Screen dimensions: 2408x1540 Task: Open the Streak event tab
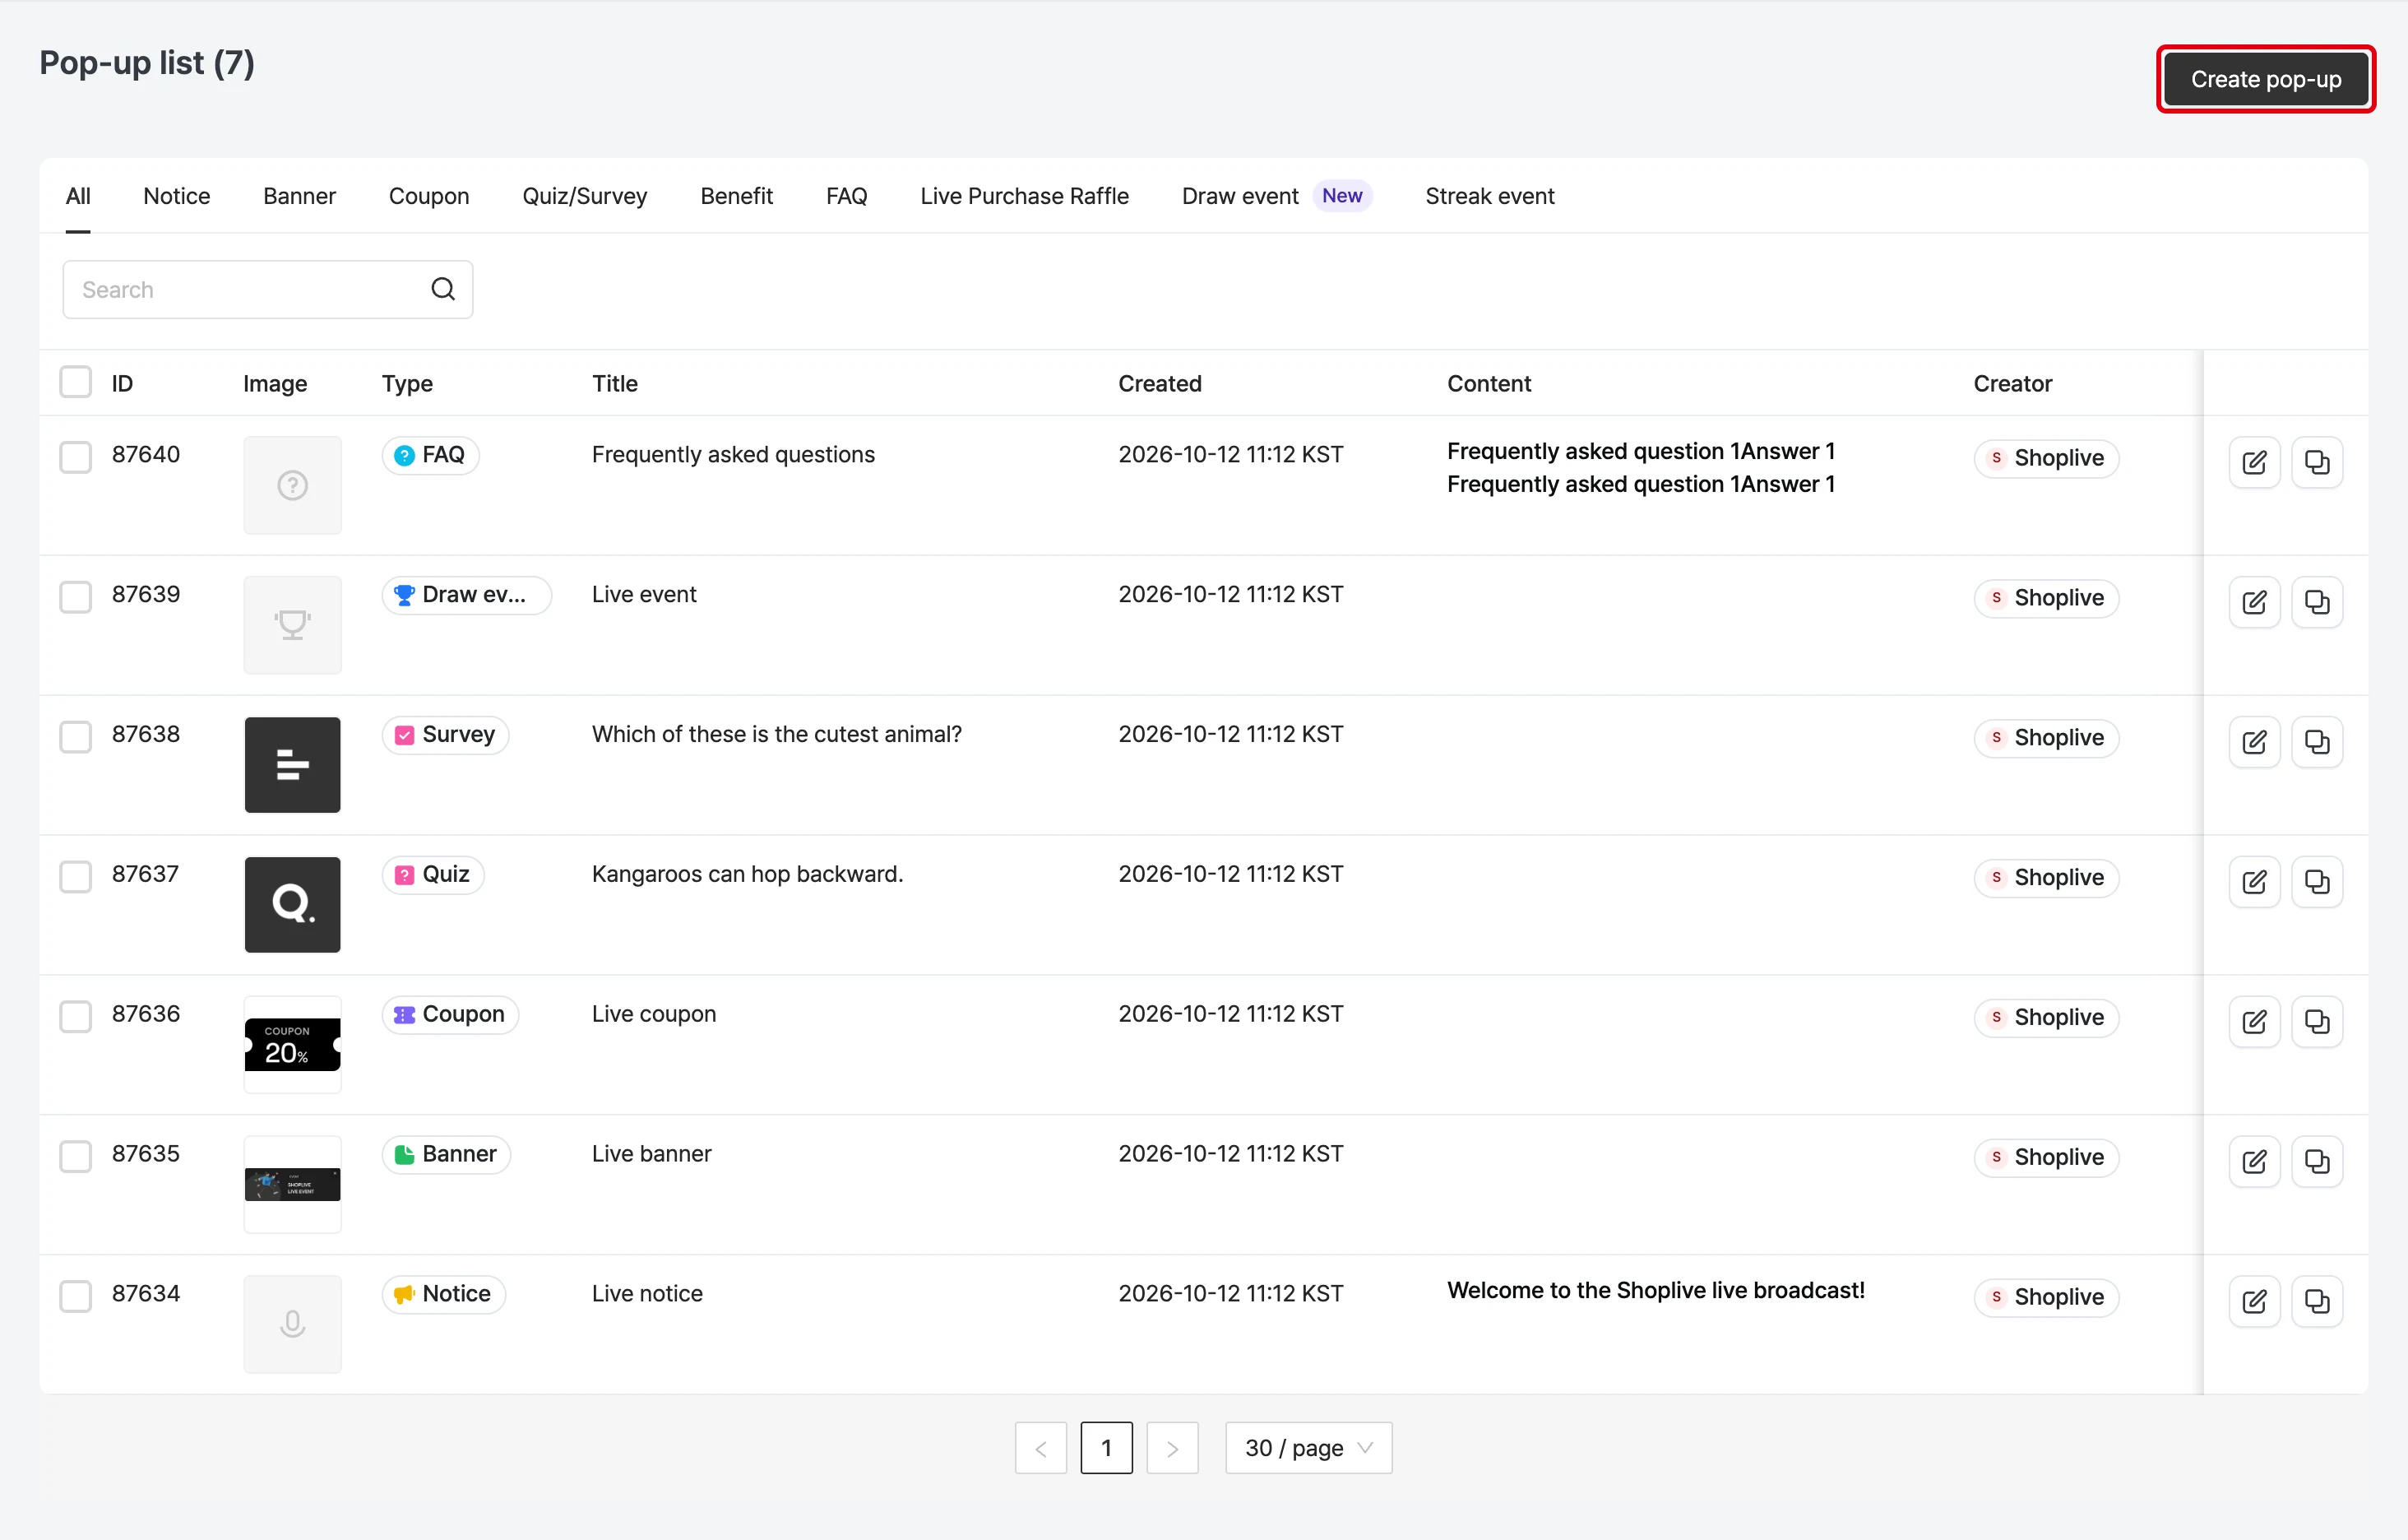(x=1490, y=196)
